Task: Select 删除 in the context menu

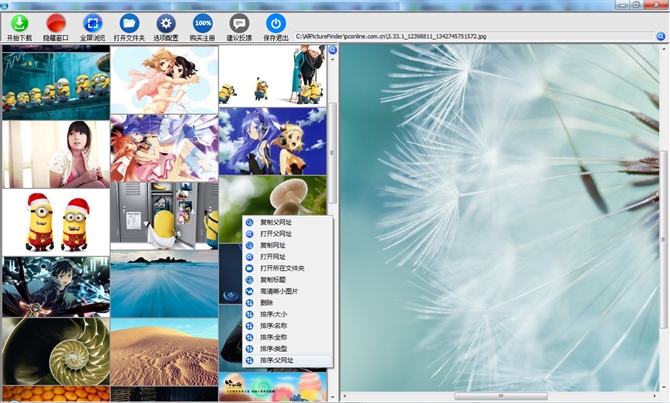Action: [x=266, y=303]
